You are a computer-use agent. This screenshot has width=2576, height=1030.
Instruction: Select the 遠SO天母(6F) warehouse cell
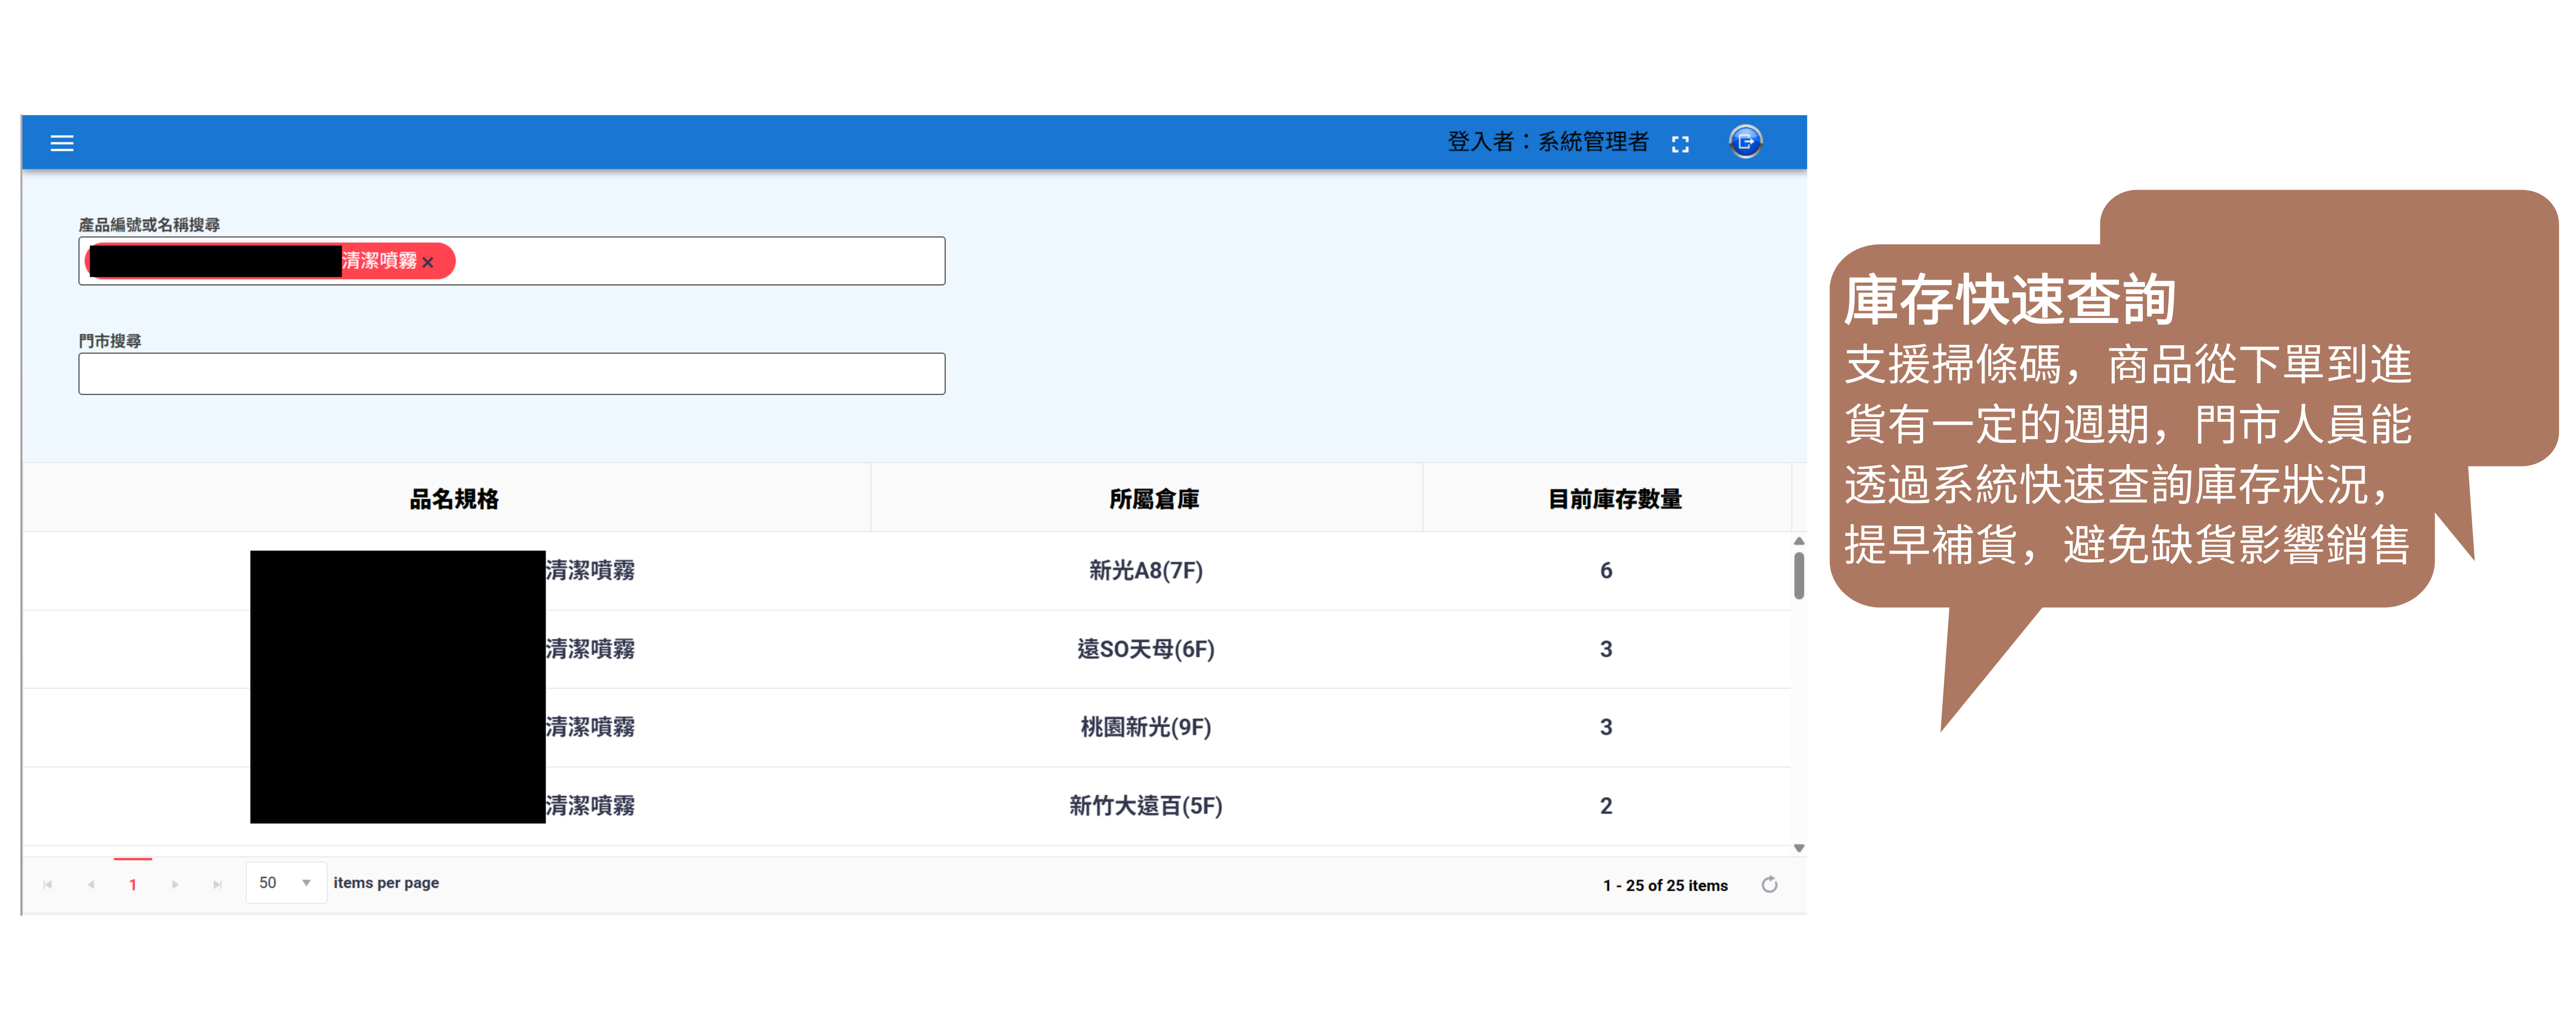tap(1146, 649)
